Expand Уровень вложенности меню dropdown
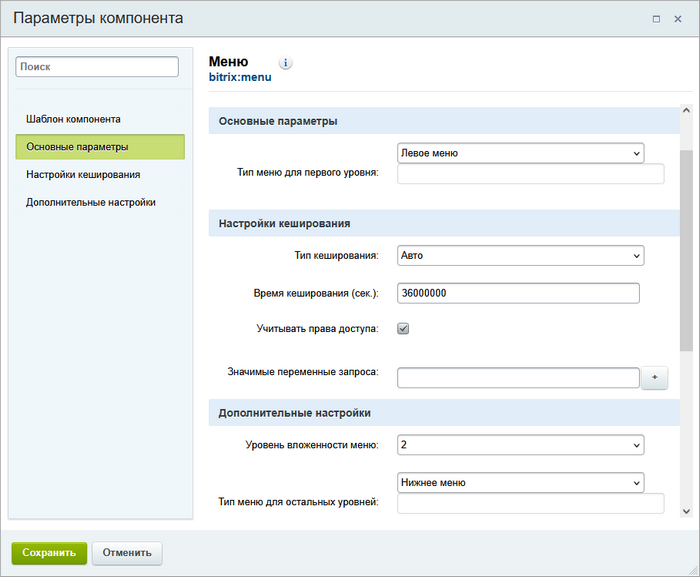The image size is (700, 577). pyautogui.click(x=520, y=445)
